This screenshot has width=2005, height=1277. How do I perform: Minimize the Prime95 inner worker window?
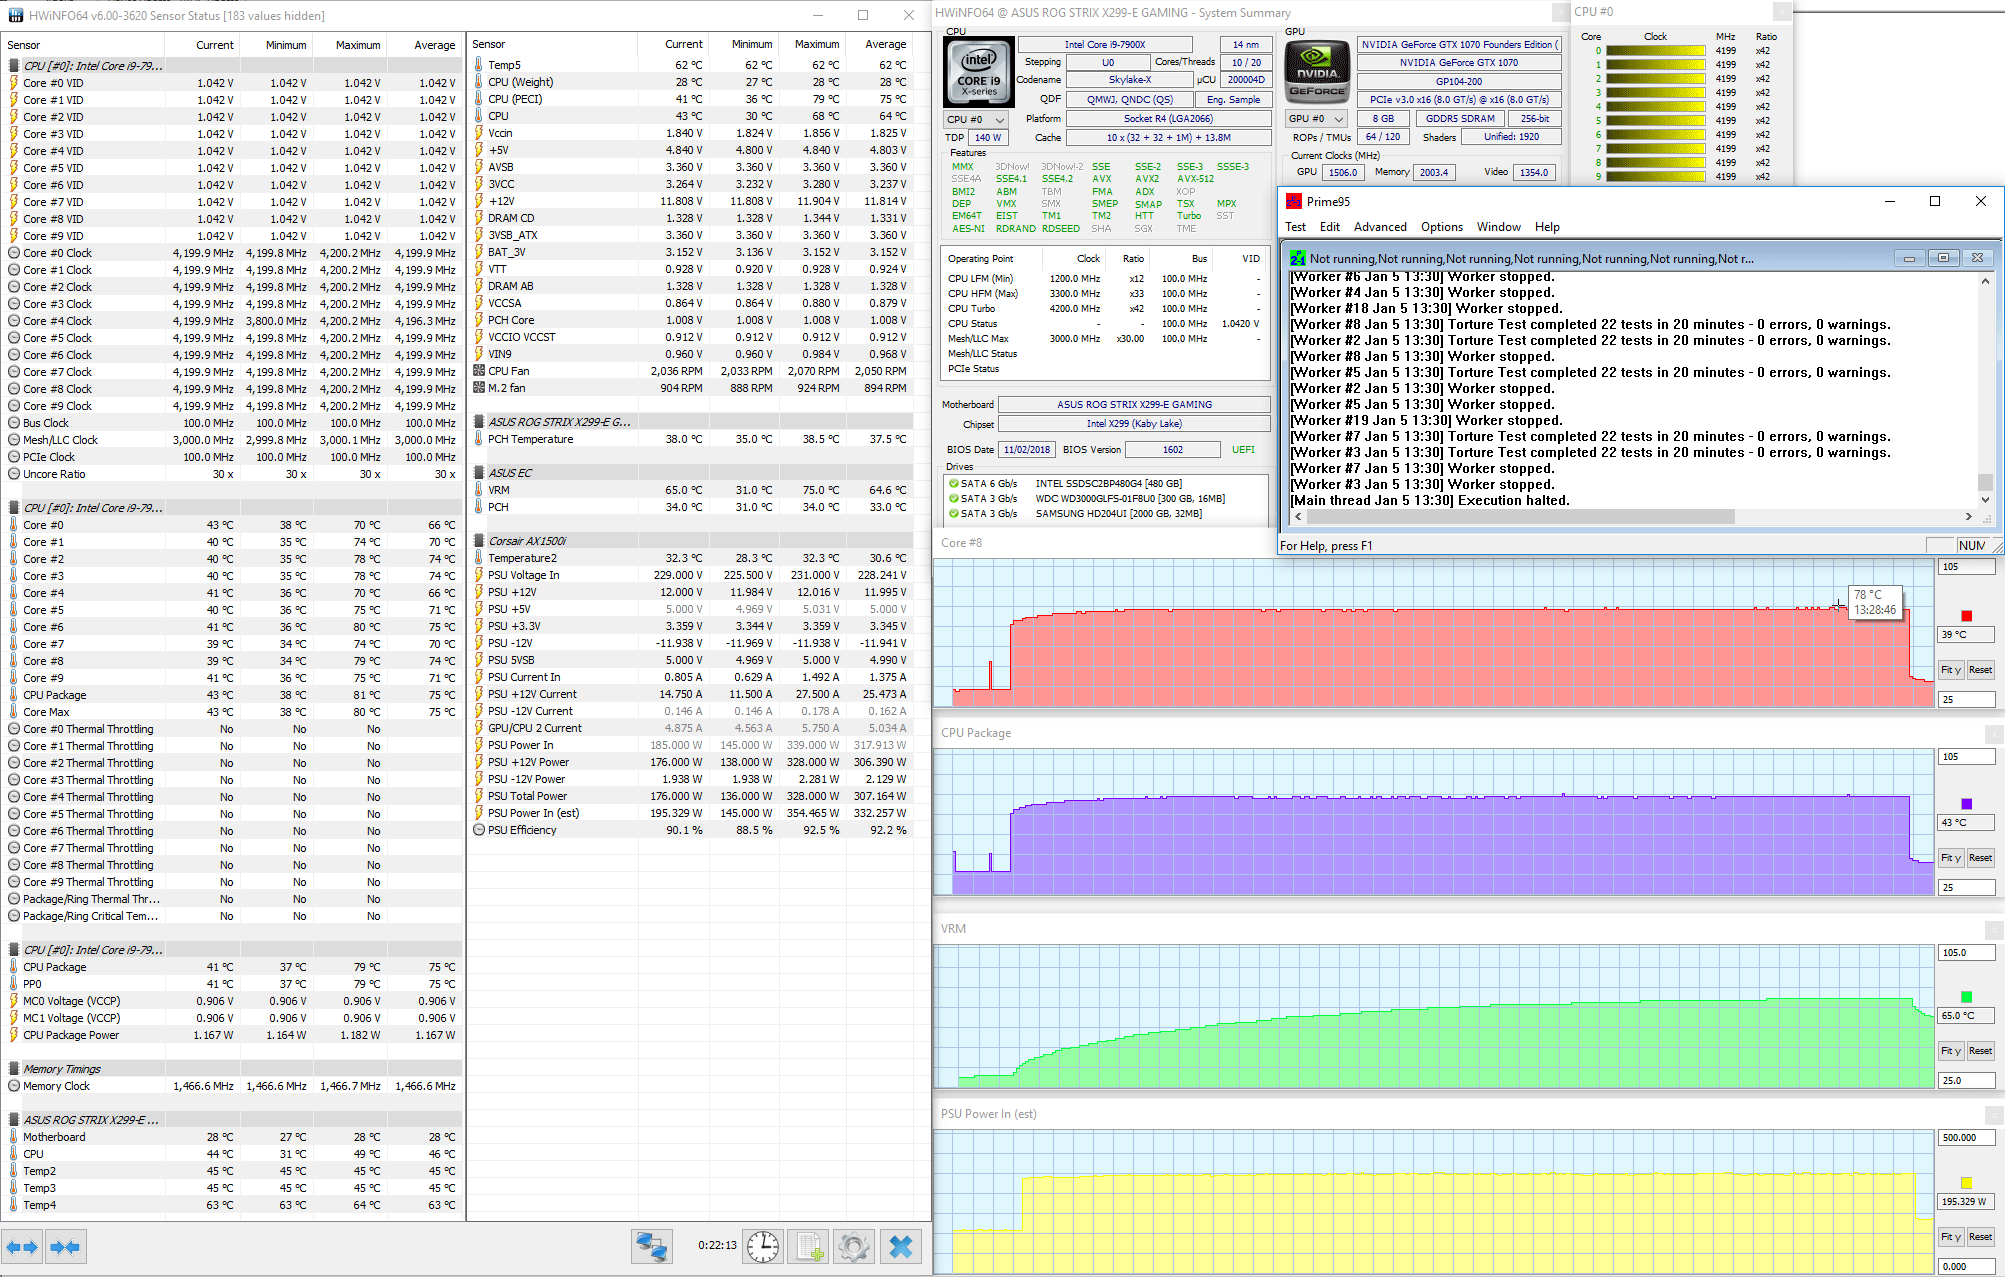click(x=1909, y=258)
